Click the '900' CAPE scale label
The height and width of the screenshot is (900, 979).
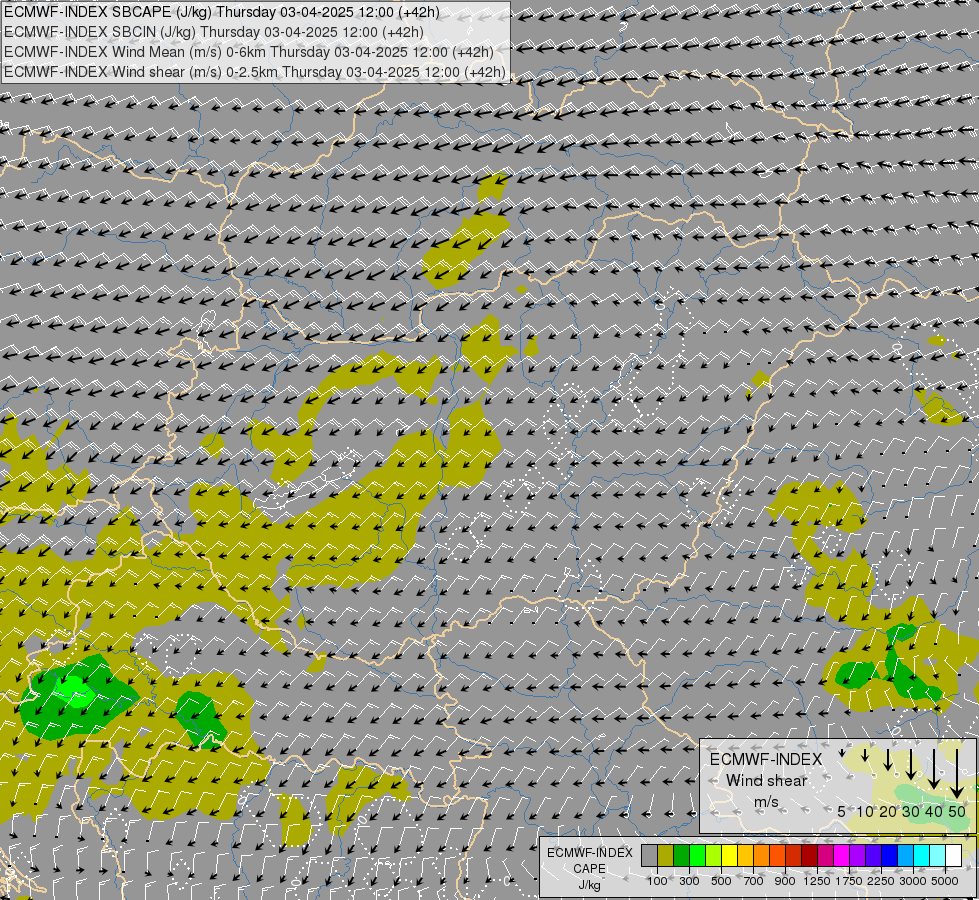click(x=785, y=881)
